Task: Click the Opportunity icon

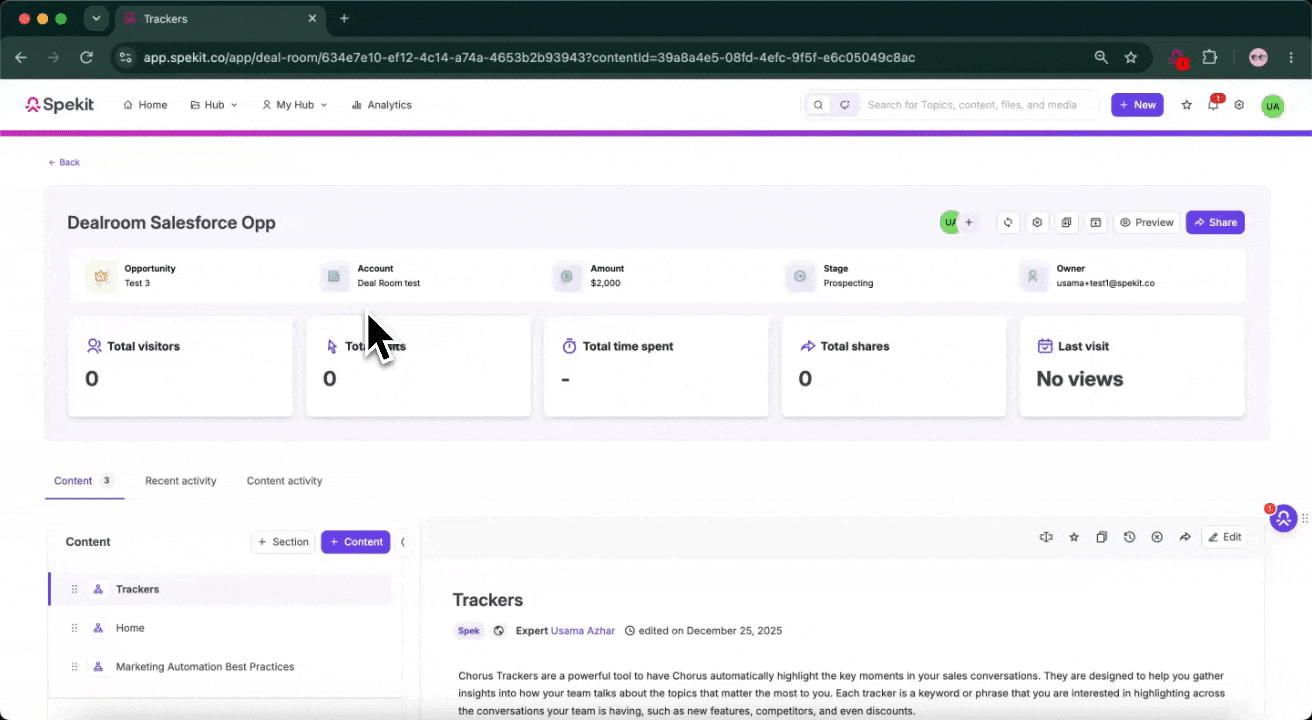Action: pyautogui.click(x=101, y=276)
